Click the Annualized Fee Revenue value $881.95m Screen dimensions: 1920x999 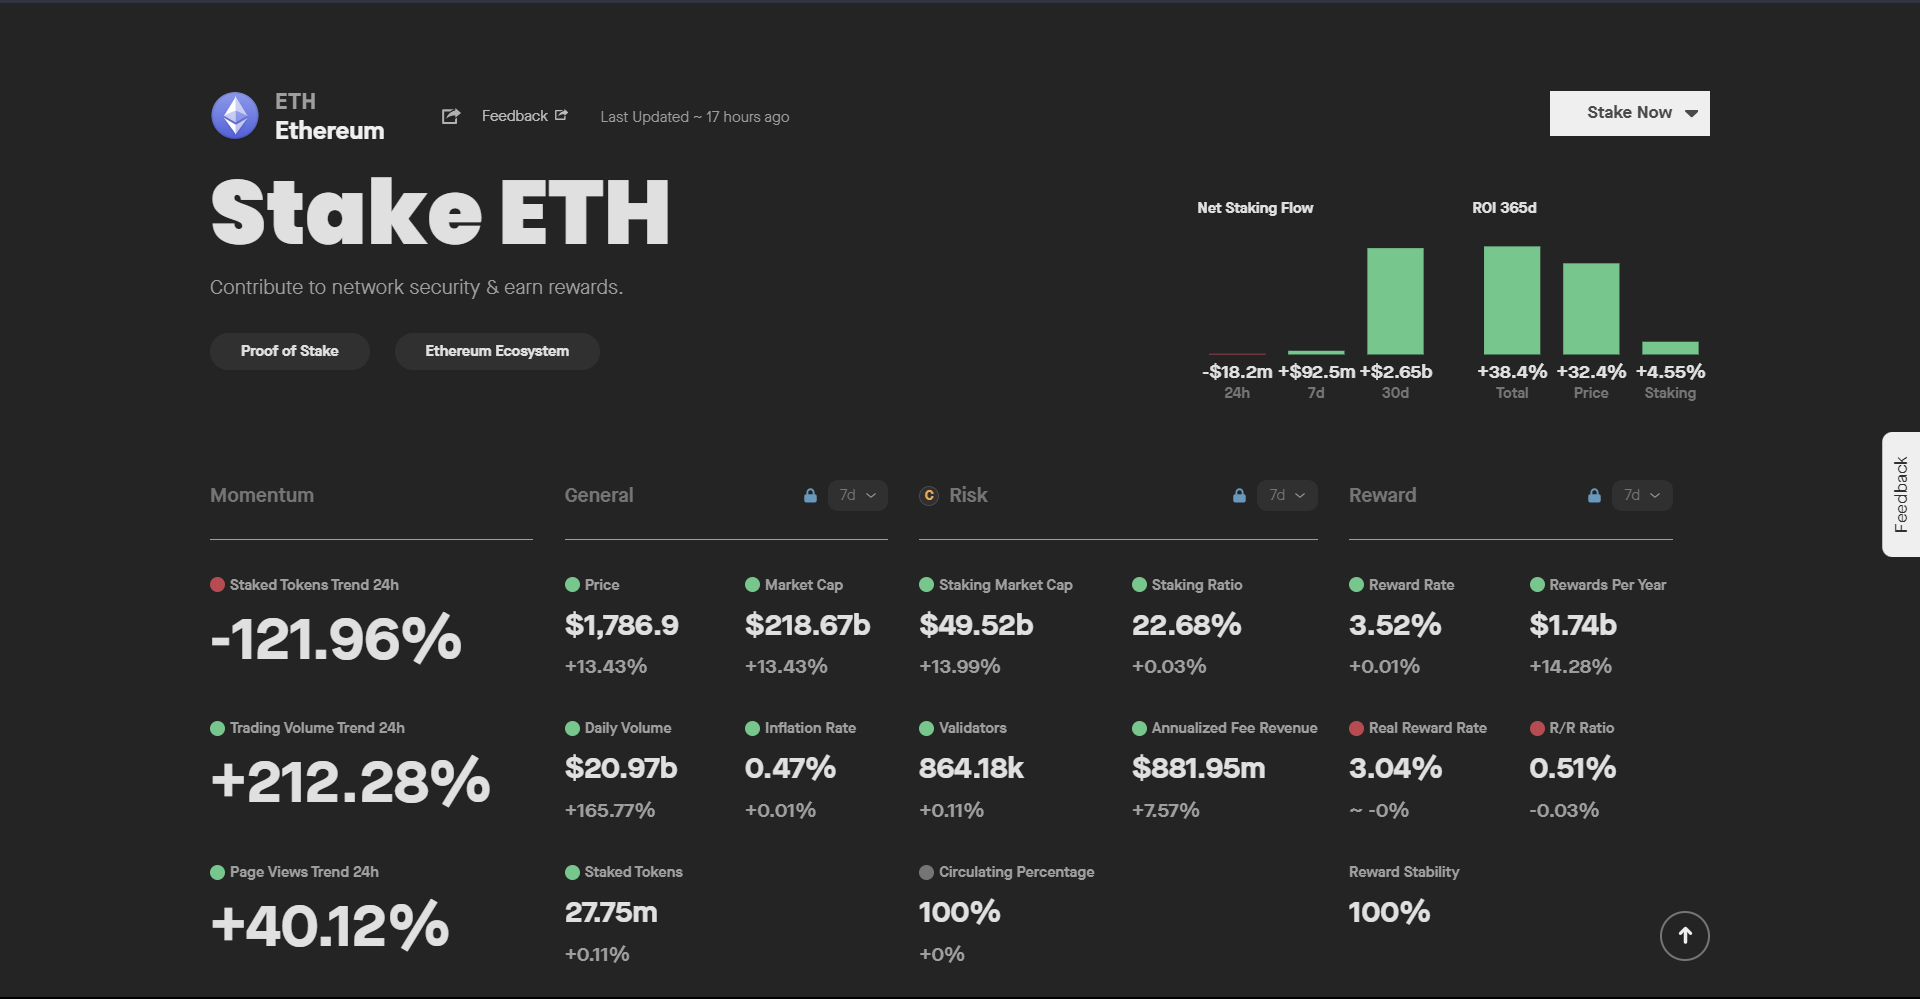coord(1198,768)
